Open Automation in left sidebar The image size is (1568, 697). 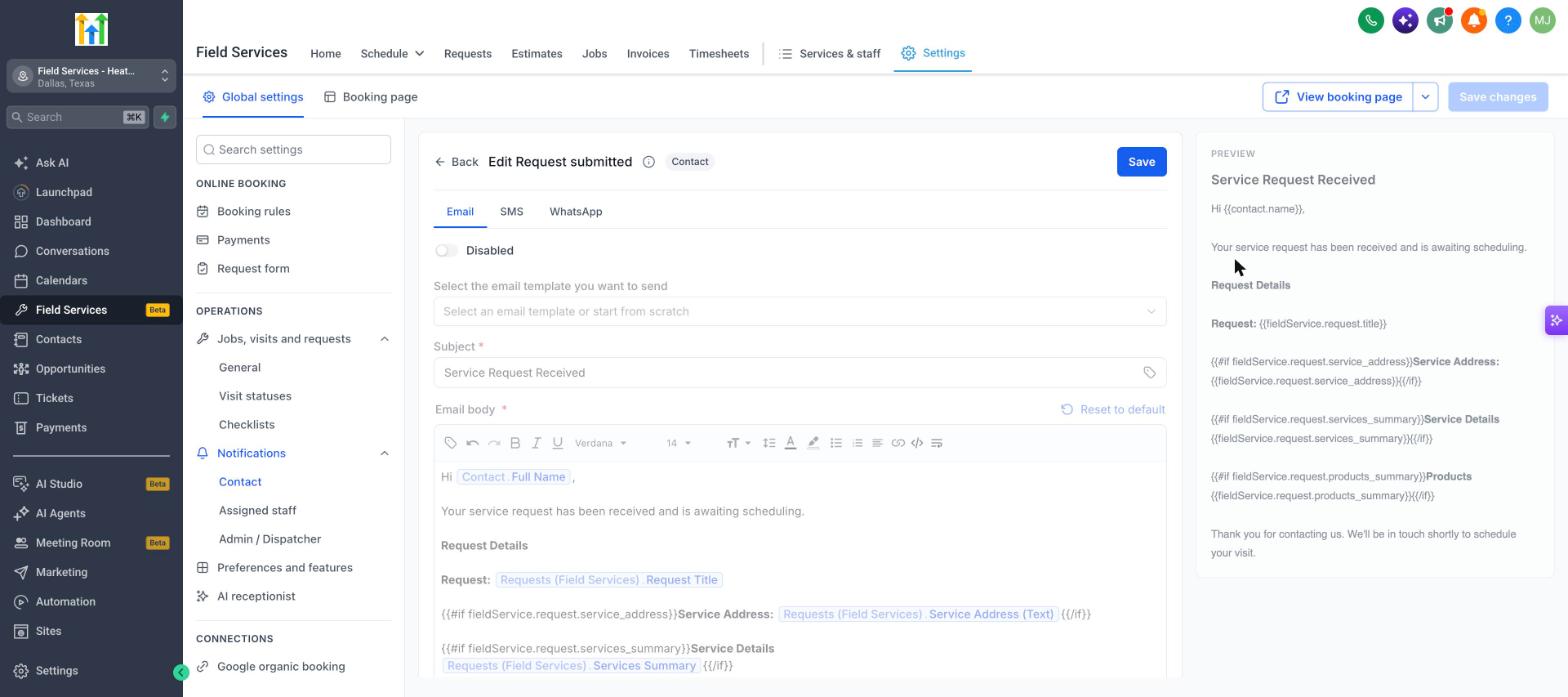pos(65,602)
